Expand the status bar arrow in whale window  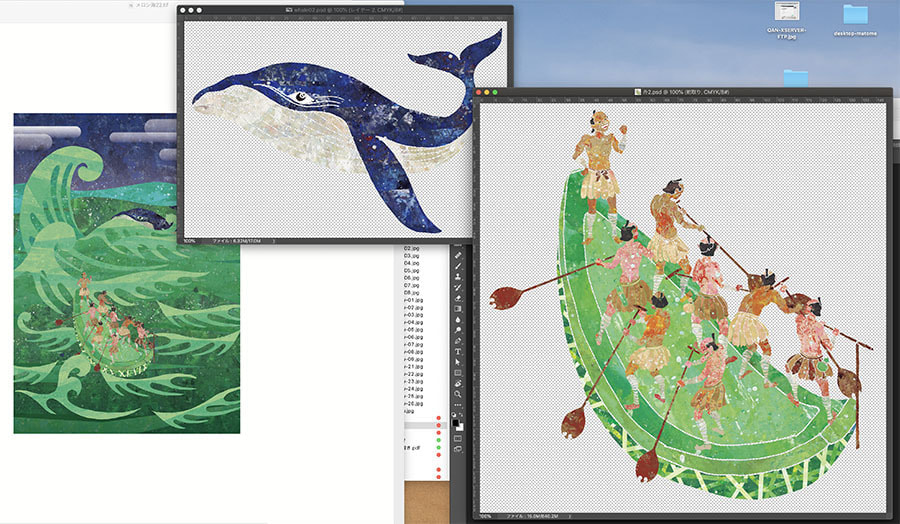[273, 241]
